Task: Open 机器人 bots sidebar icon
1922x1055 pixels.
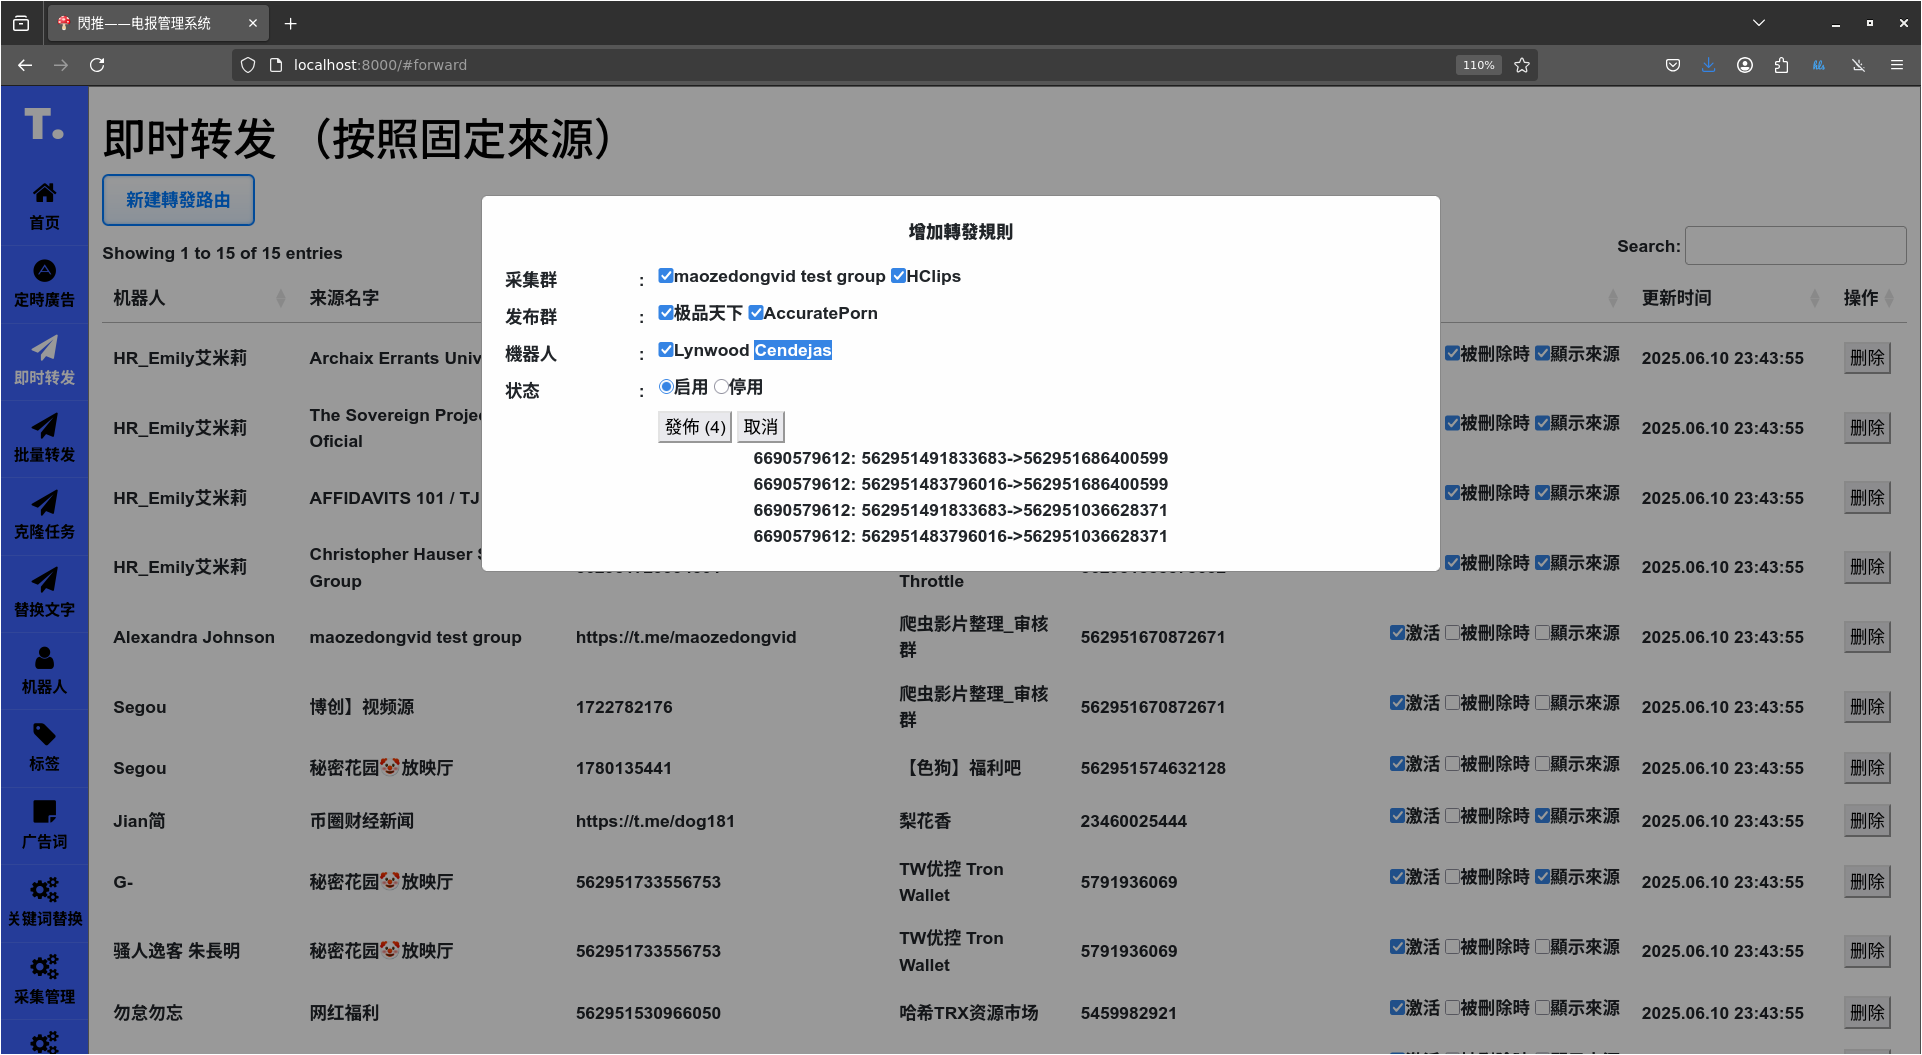Action: pos(44,670)
